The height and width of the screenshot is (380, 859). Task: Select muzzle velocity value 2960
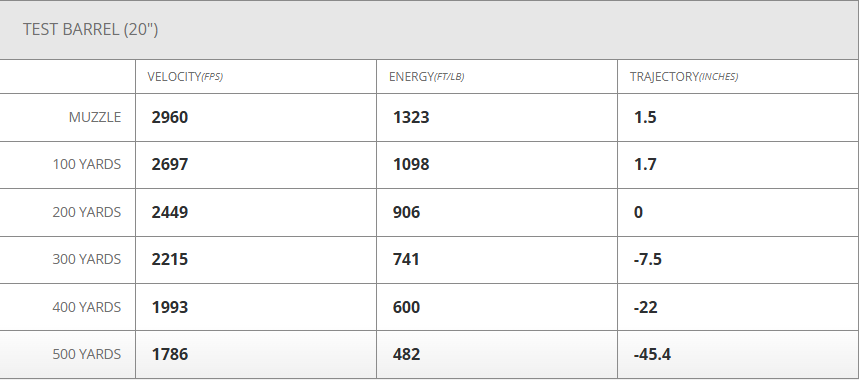click(x=170, y=117)
